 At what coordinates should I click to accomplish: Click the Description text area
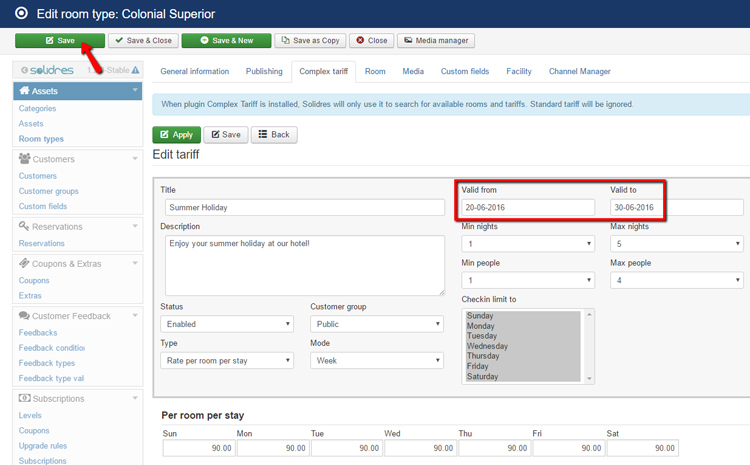click(x=305, y=266)
